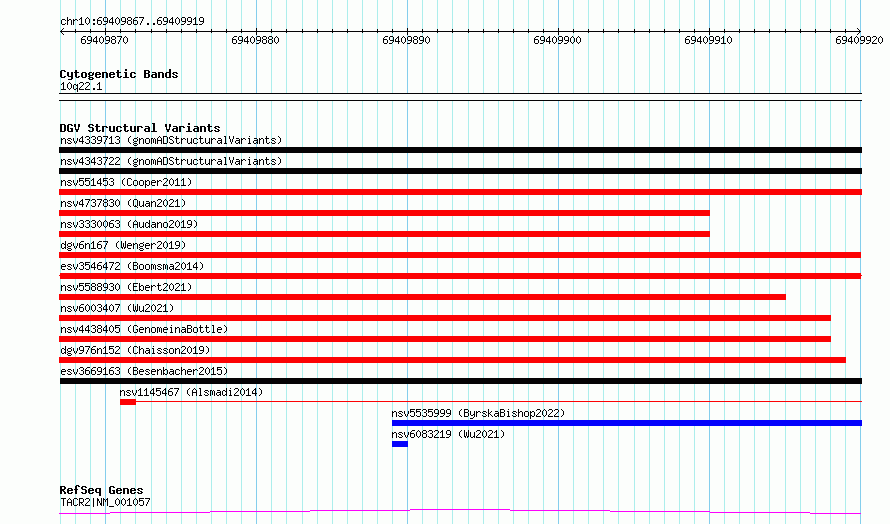Click the 10q22.1 band label
Viewport: 890px width, 524px height.
[81, 86]
